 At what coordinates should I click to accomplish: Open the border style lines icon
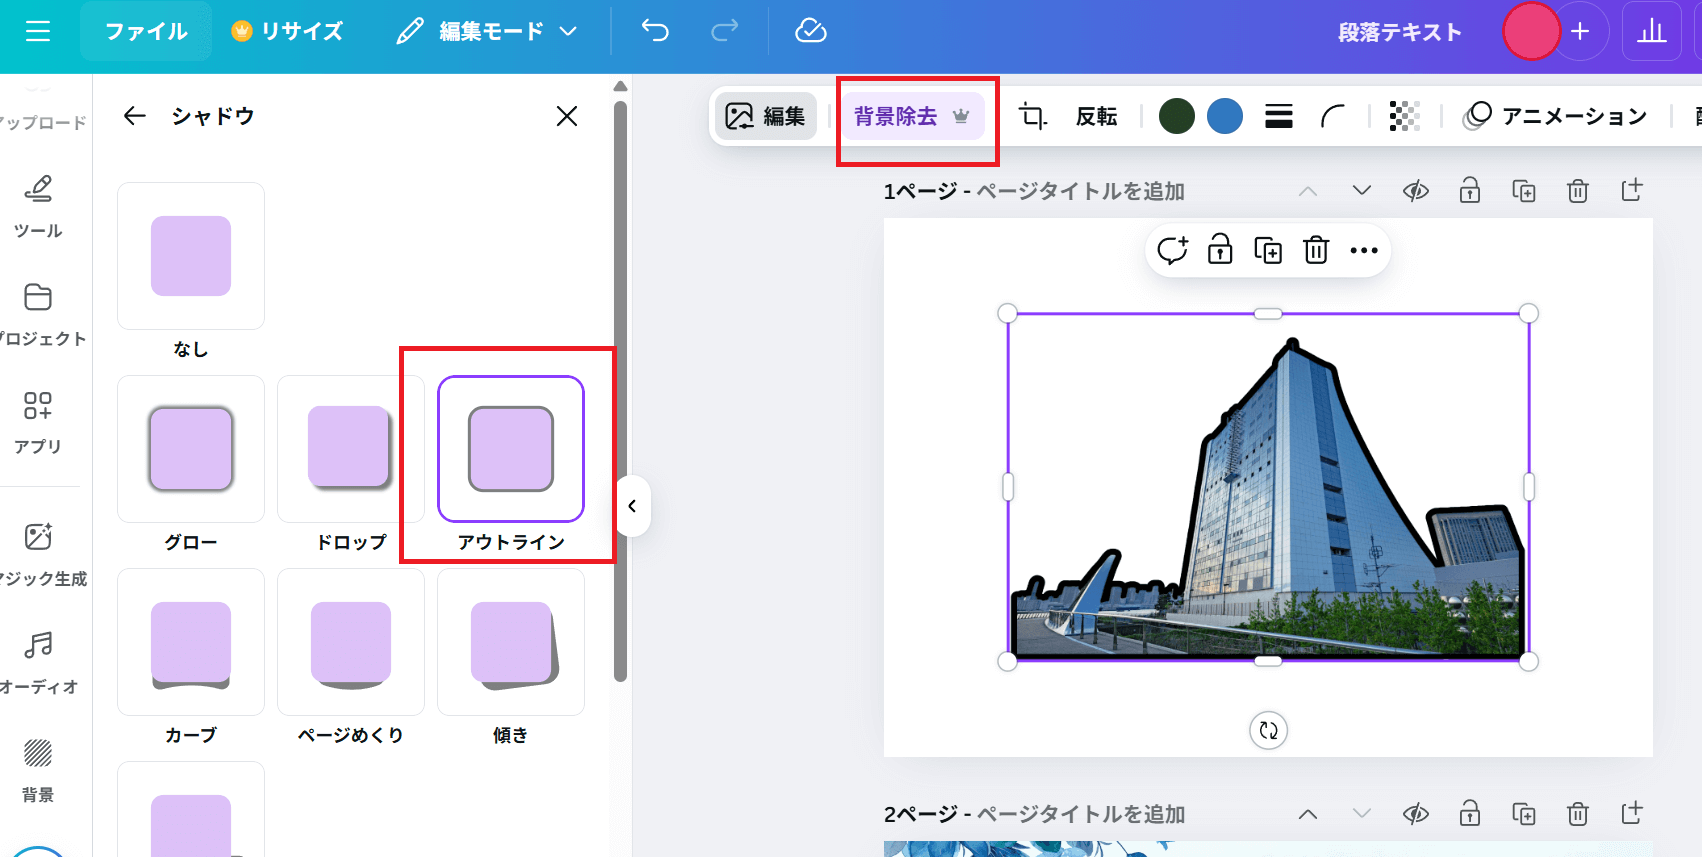coord(1279,116)
